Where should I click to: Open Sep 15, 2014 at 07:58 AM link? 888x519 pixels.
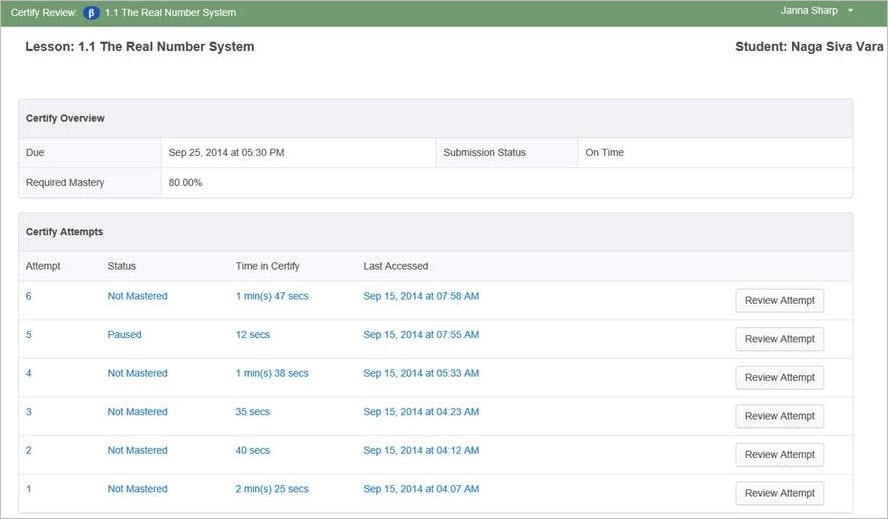[421, 296]
